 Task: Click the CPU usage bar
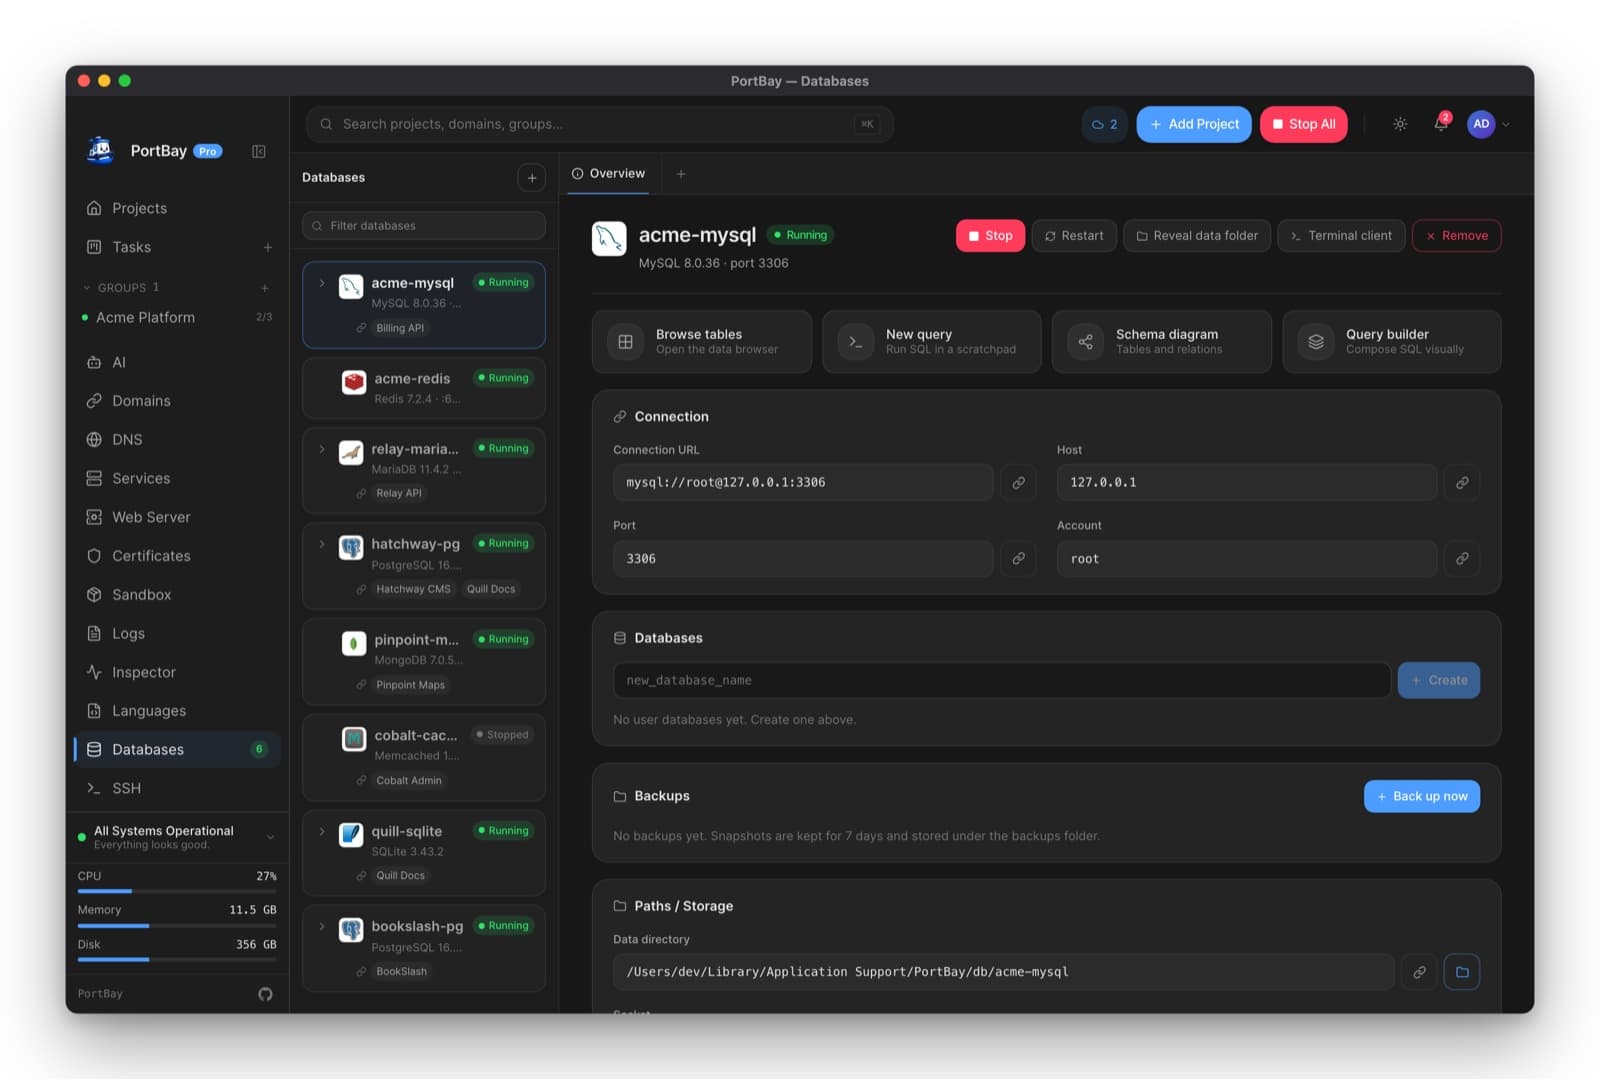[177, 891]
